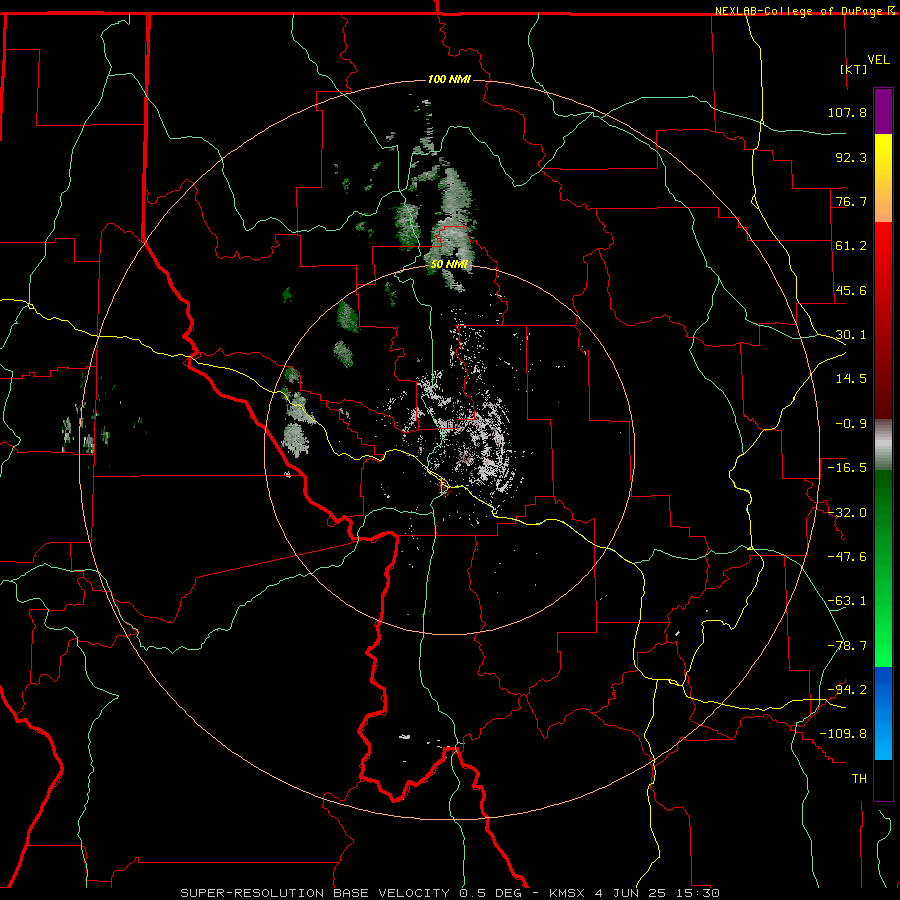Click the -78.7 scale value

[847, 646]
